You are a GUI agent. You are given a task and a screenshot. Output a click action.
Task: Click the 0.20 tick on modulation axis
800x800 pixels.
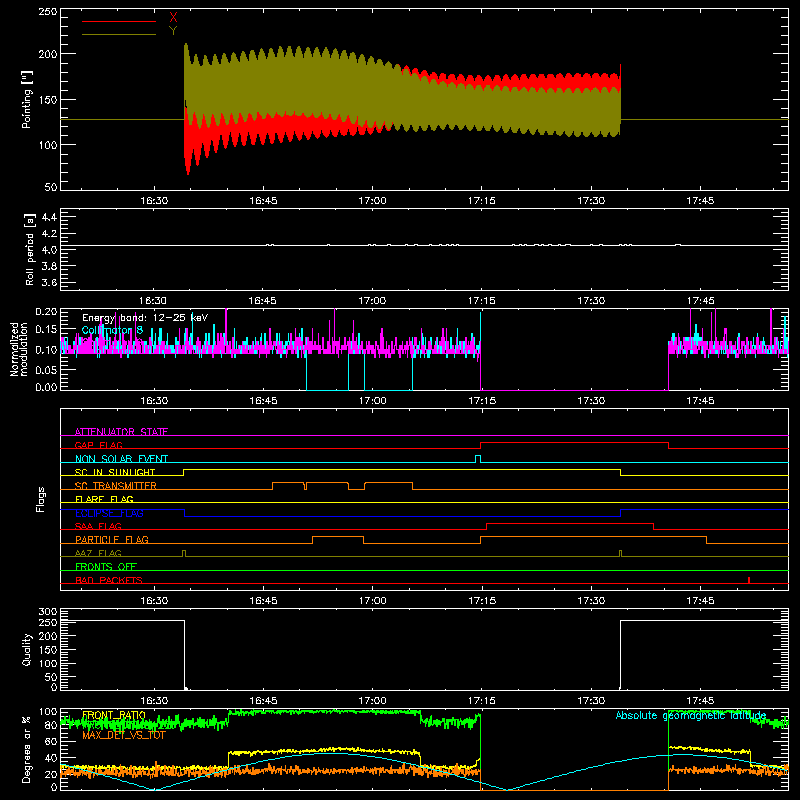pos(47,311)
